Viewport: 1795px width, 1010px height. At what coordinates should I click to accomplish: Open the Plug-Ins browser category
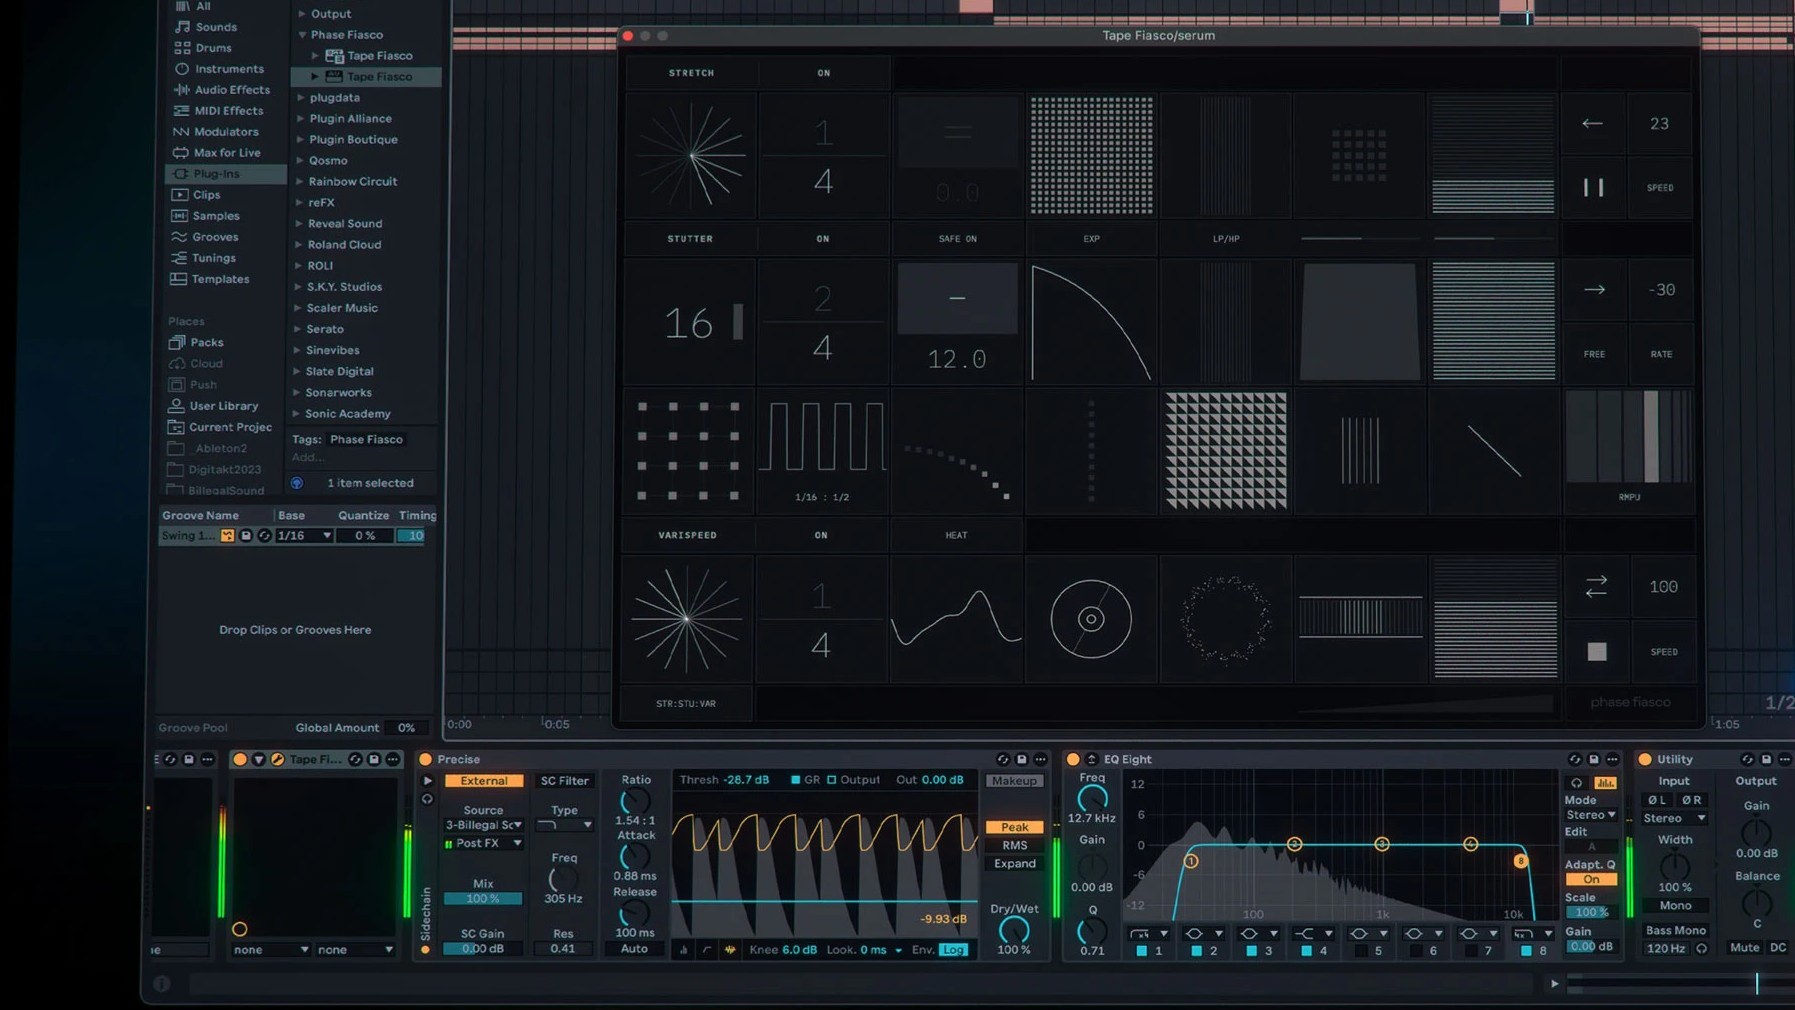(x=216, y=174)
